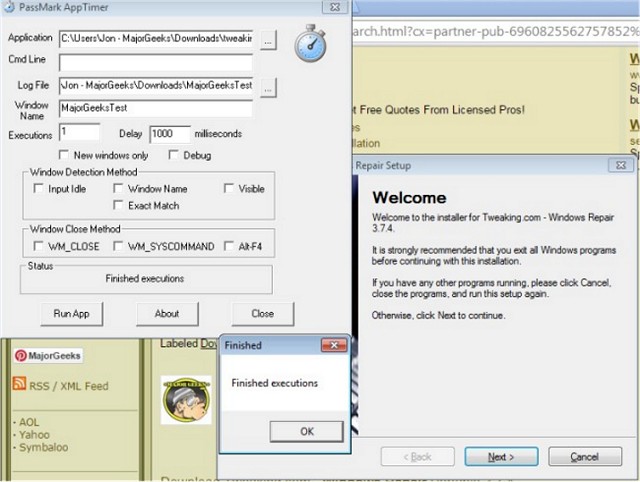Click the PassMark AppTimer title bar icon

coord(9,7)
